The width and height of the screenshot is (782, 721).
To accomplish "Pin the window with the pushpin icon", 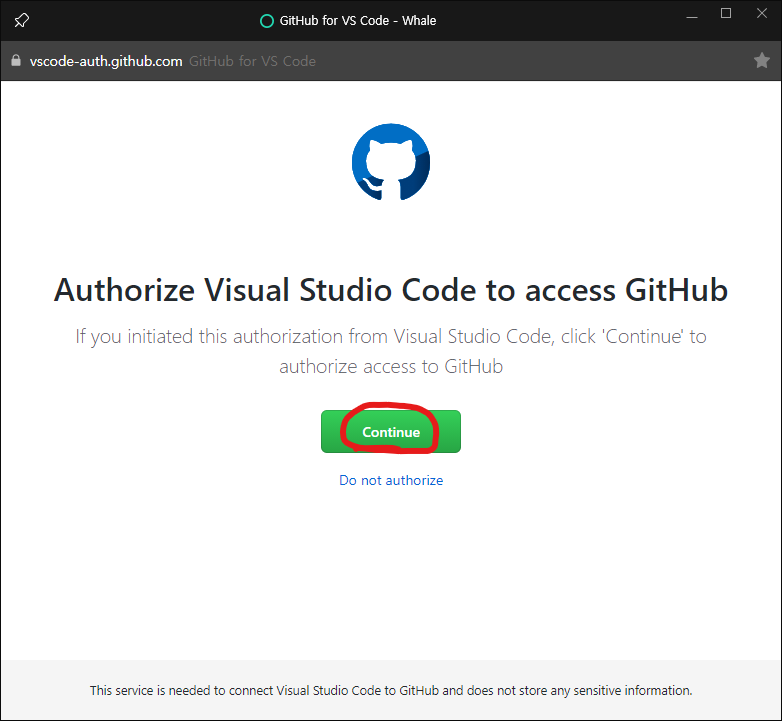I will click(21, 20).
